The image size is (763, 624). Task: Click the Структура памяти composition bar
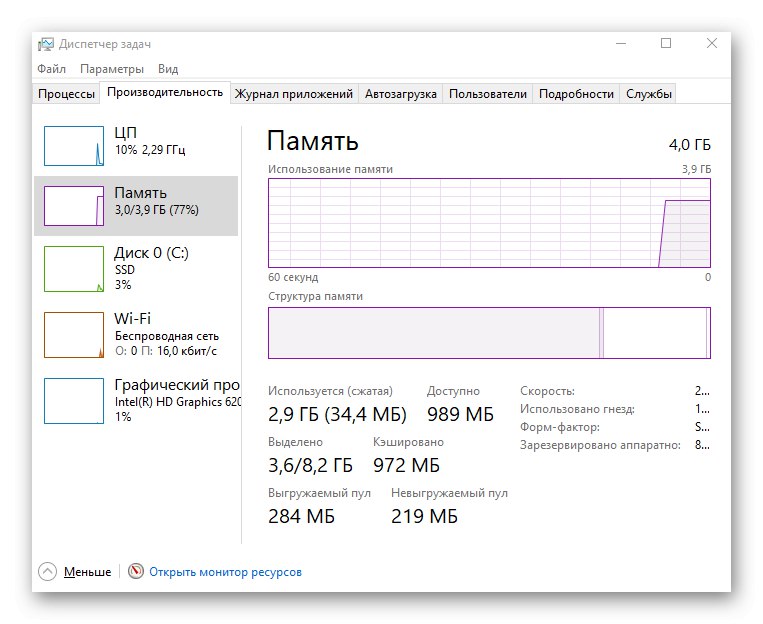point(489,332)
